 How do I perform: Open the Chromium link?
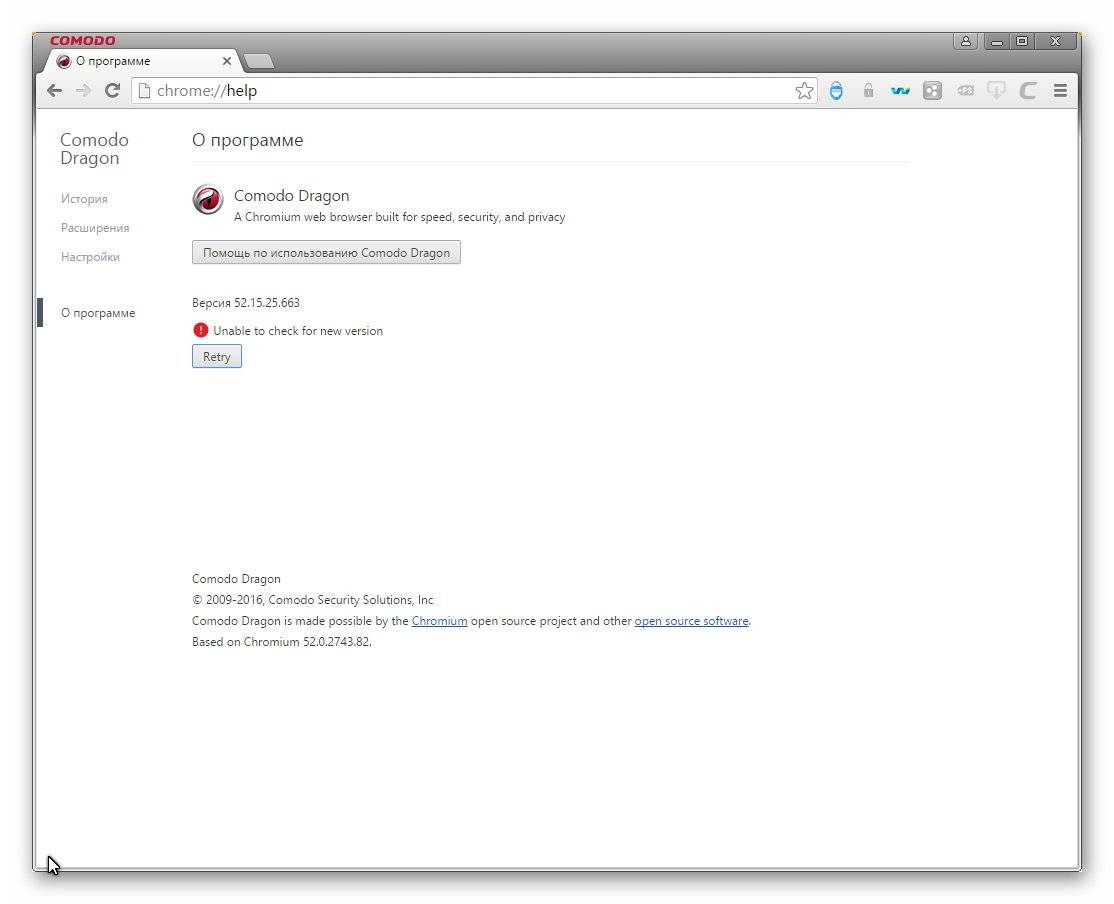pyautogui.click(x=439, y=620)
